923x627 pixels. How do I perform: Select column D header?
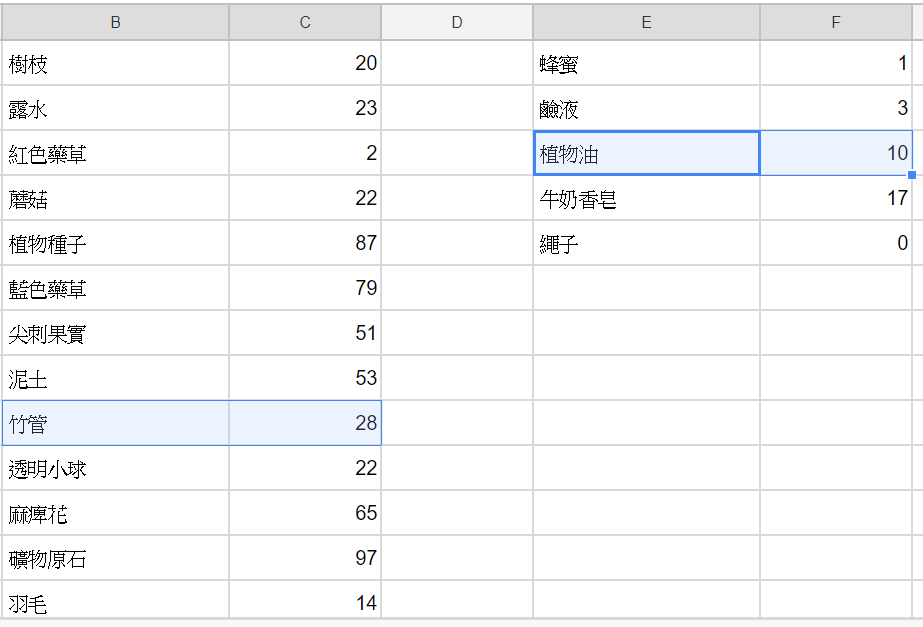click(x=457, y=22)
